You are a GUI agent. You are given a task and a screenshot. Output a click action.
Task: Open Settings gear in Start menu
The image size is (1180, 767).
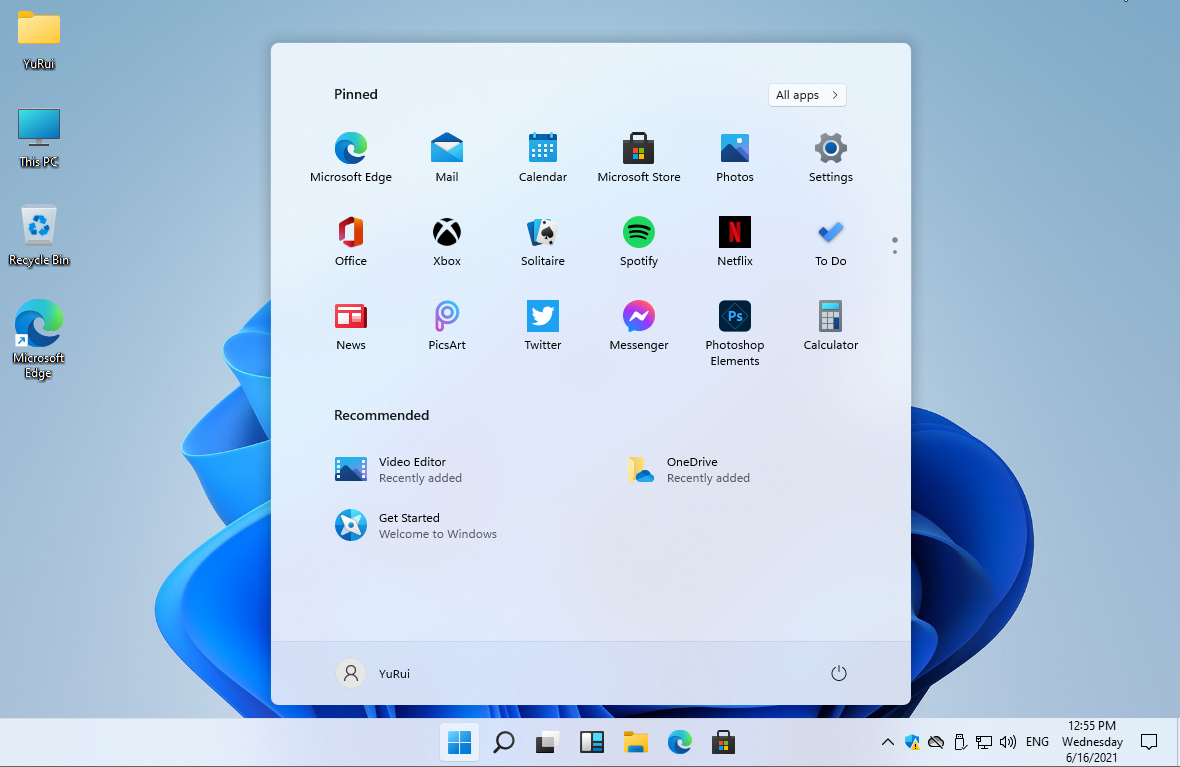click(831, 157)
